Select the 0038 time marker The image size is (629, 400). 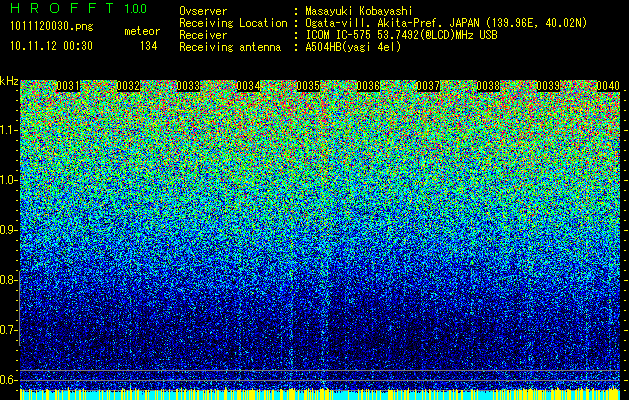[x=488, y=86]
